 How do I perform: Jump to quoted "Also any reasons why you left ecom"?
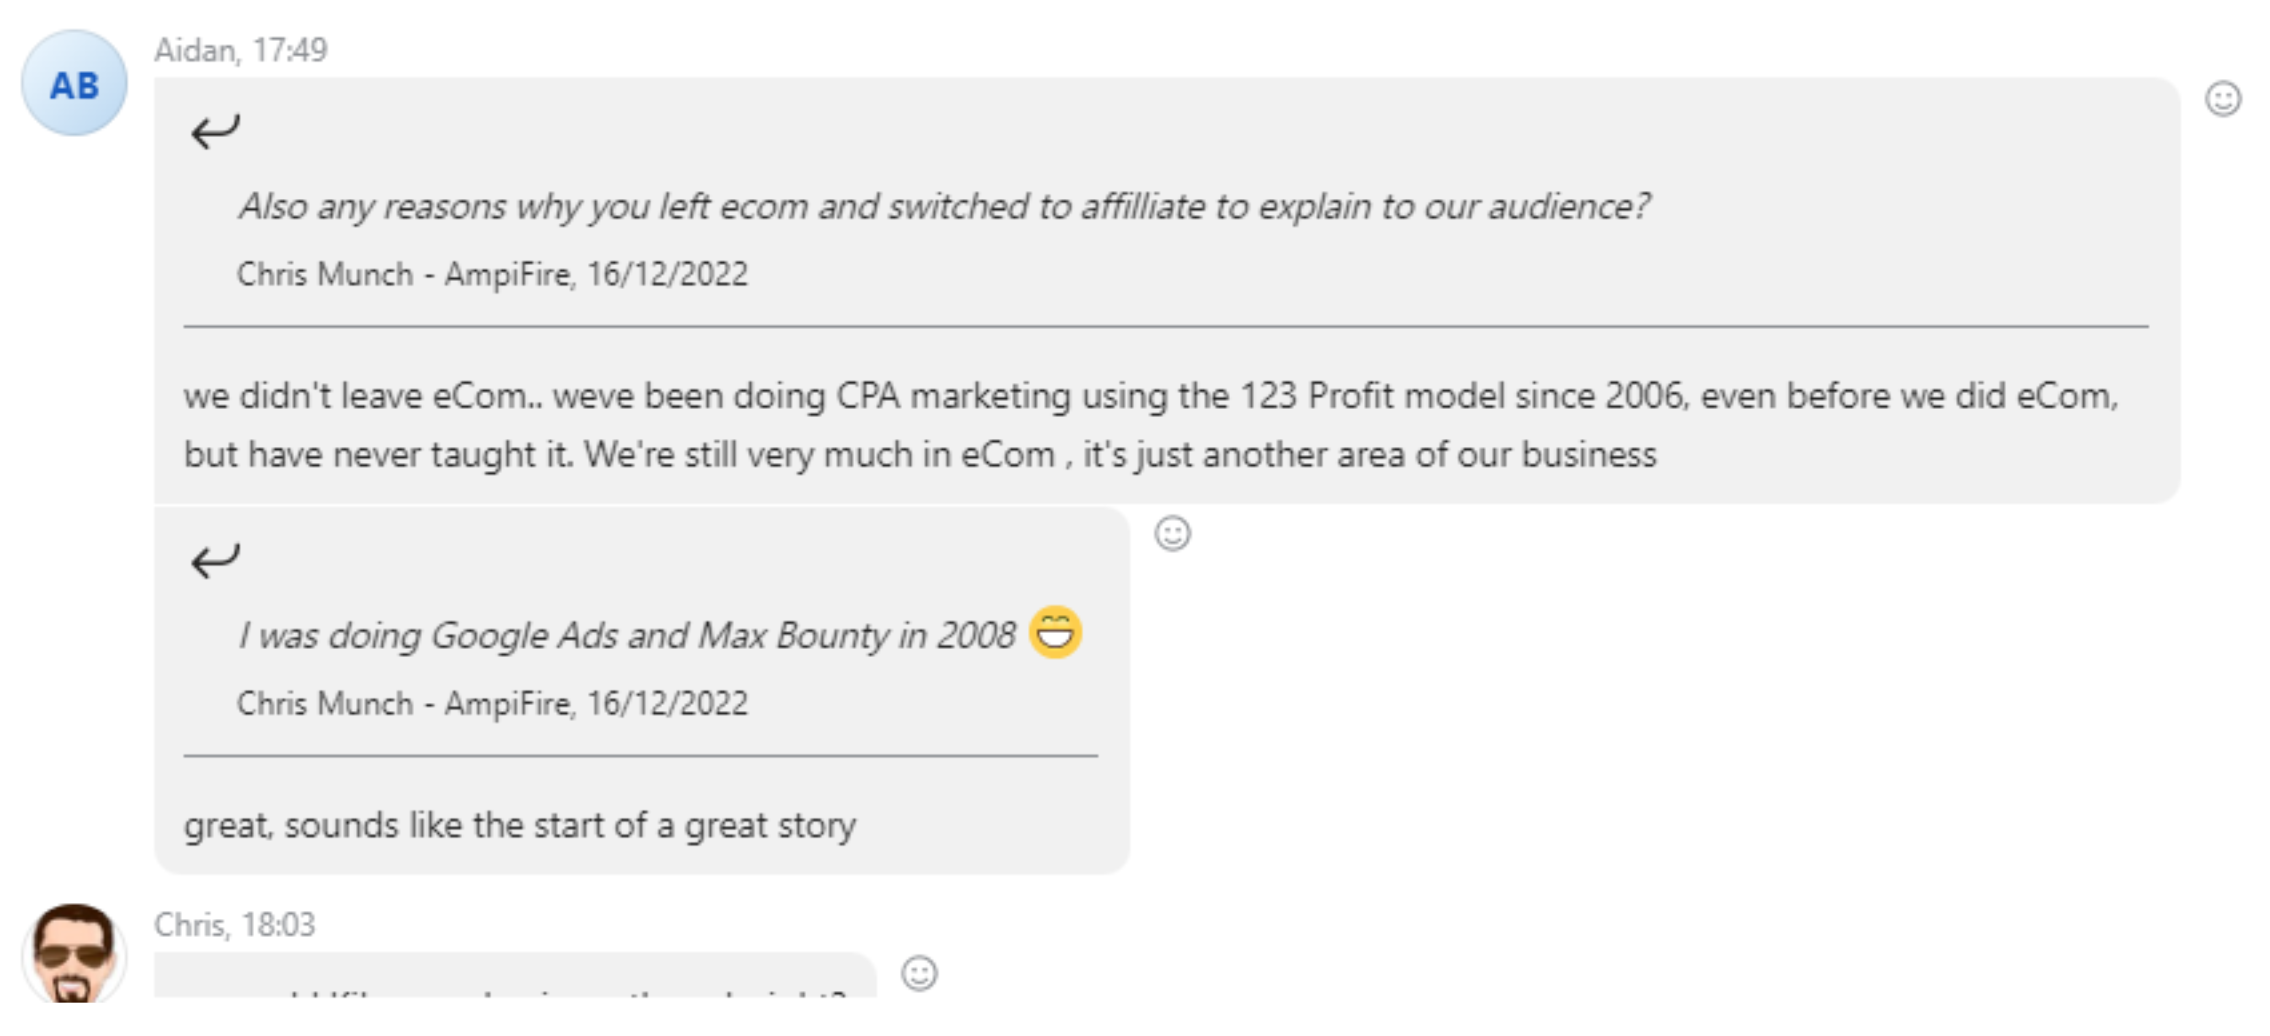pyautogui.click(x=943, y=207)
